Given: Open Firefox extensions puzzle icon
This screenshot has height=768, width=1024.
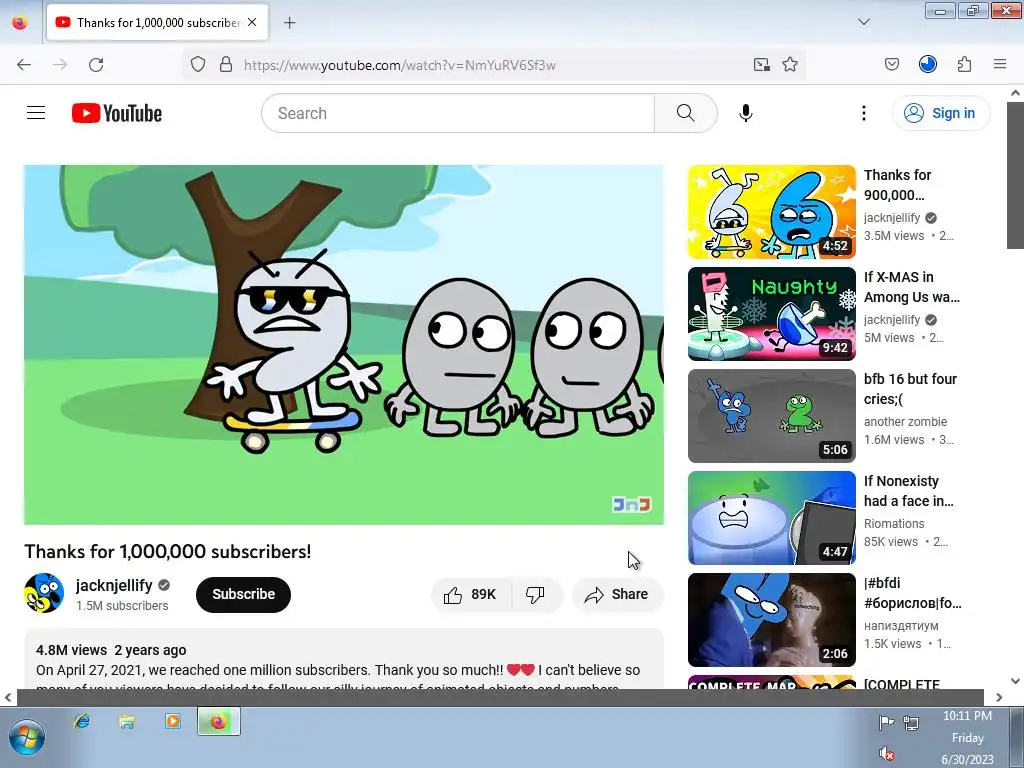Looking at the screenshot, I should pos(964,65).
